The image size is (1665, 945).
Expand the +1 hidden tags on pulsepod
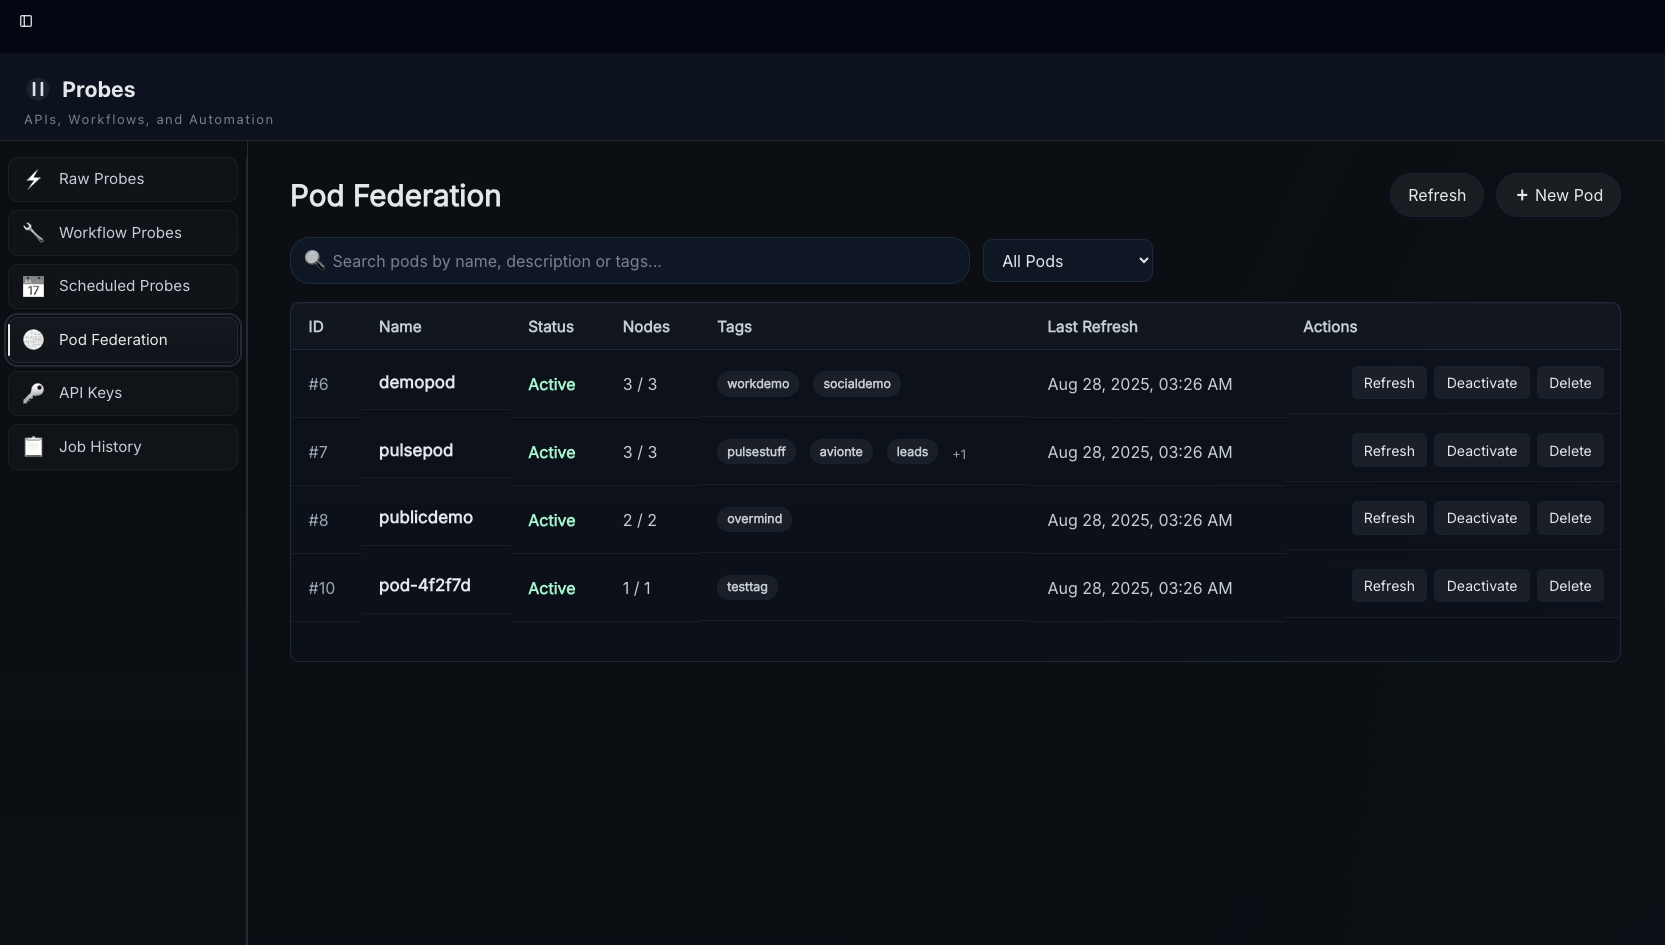[959, 454]
